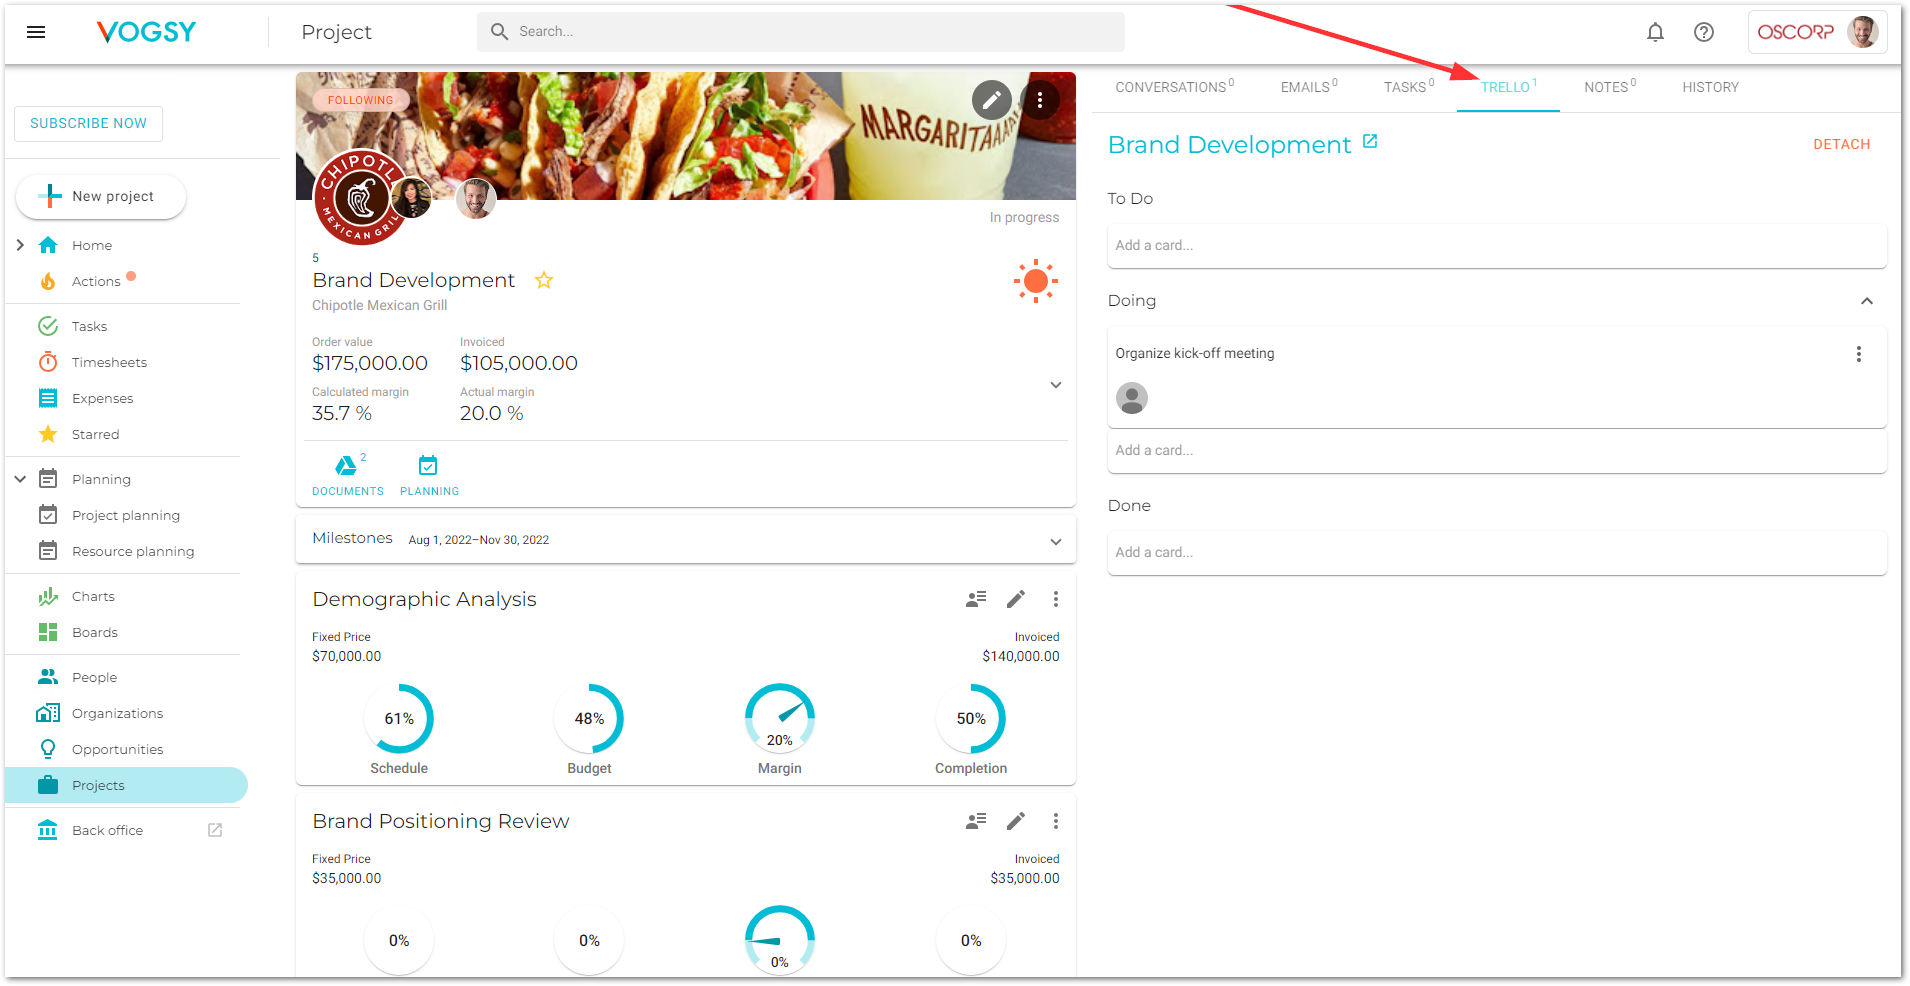The image size is (1910, 986).
Task: Create a New project
Action: (x=101, y=196)
